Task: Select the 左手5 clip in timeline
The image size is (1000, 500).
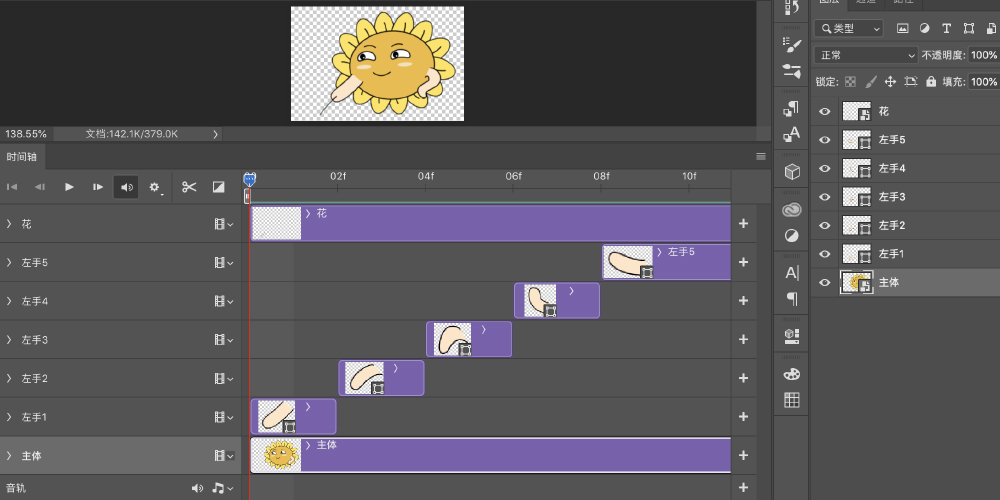Action: (666, 262)
